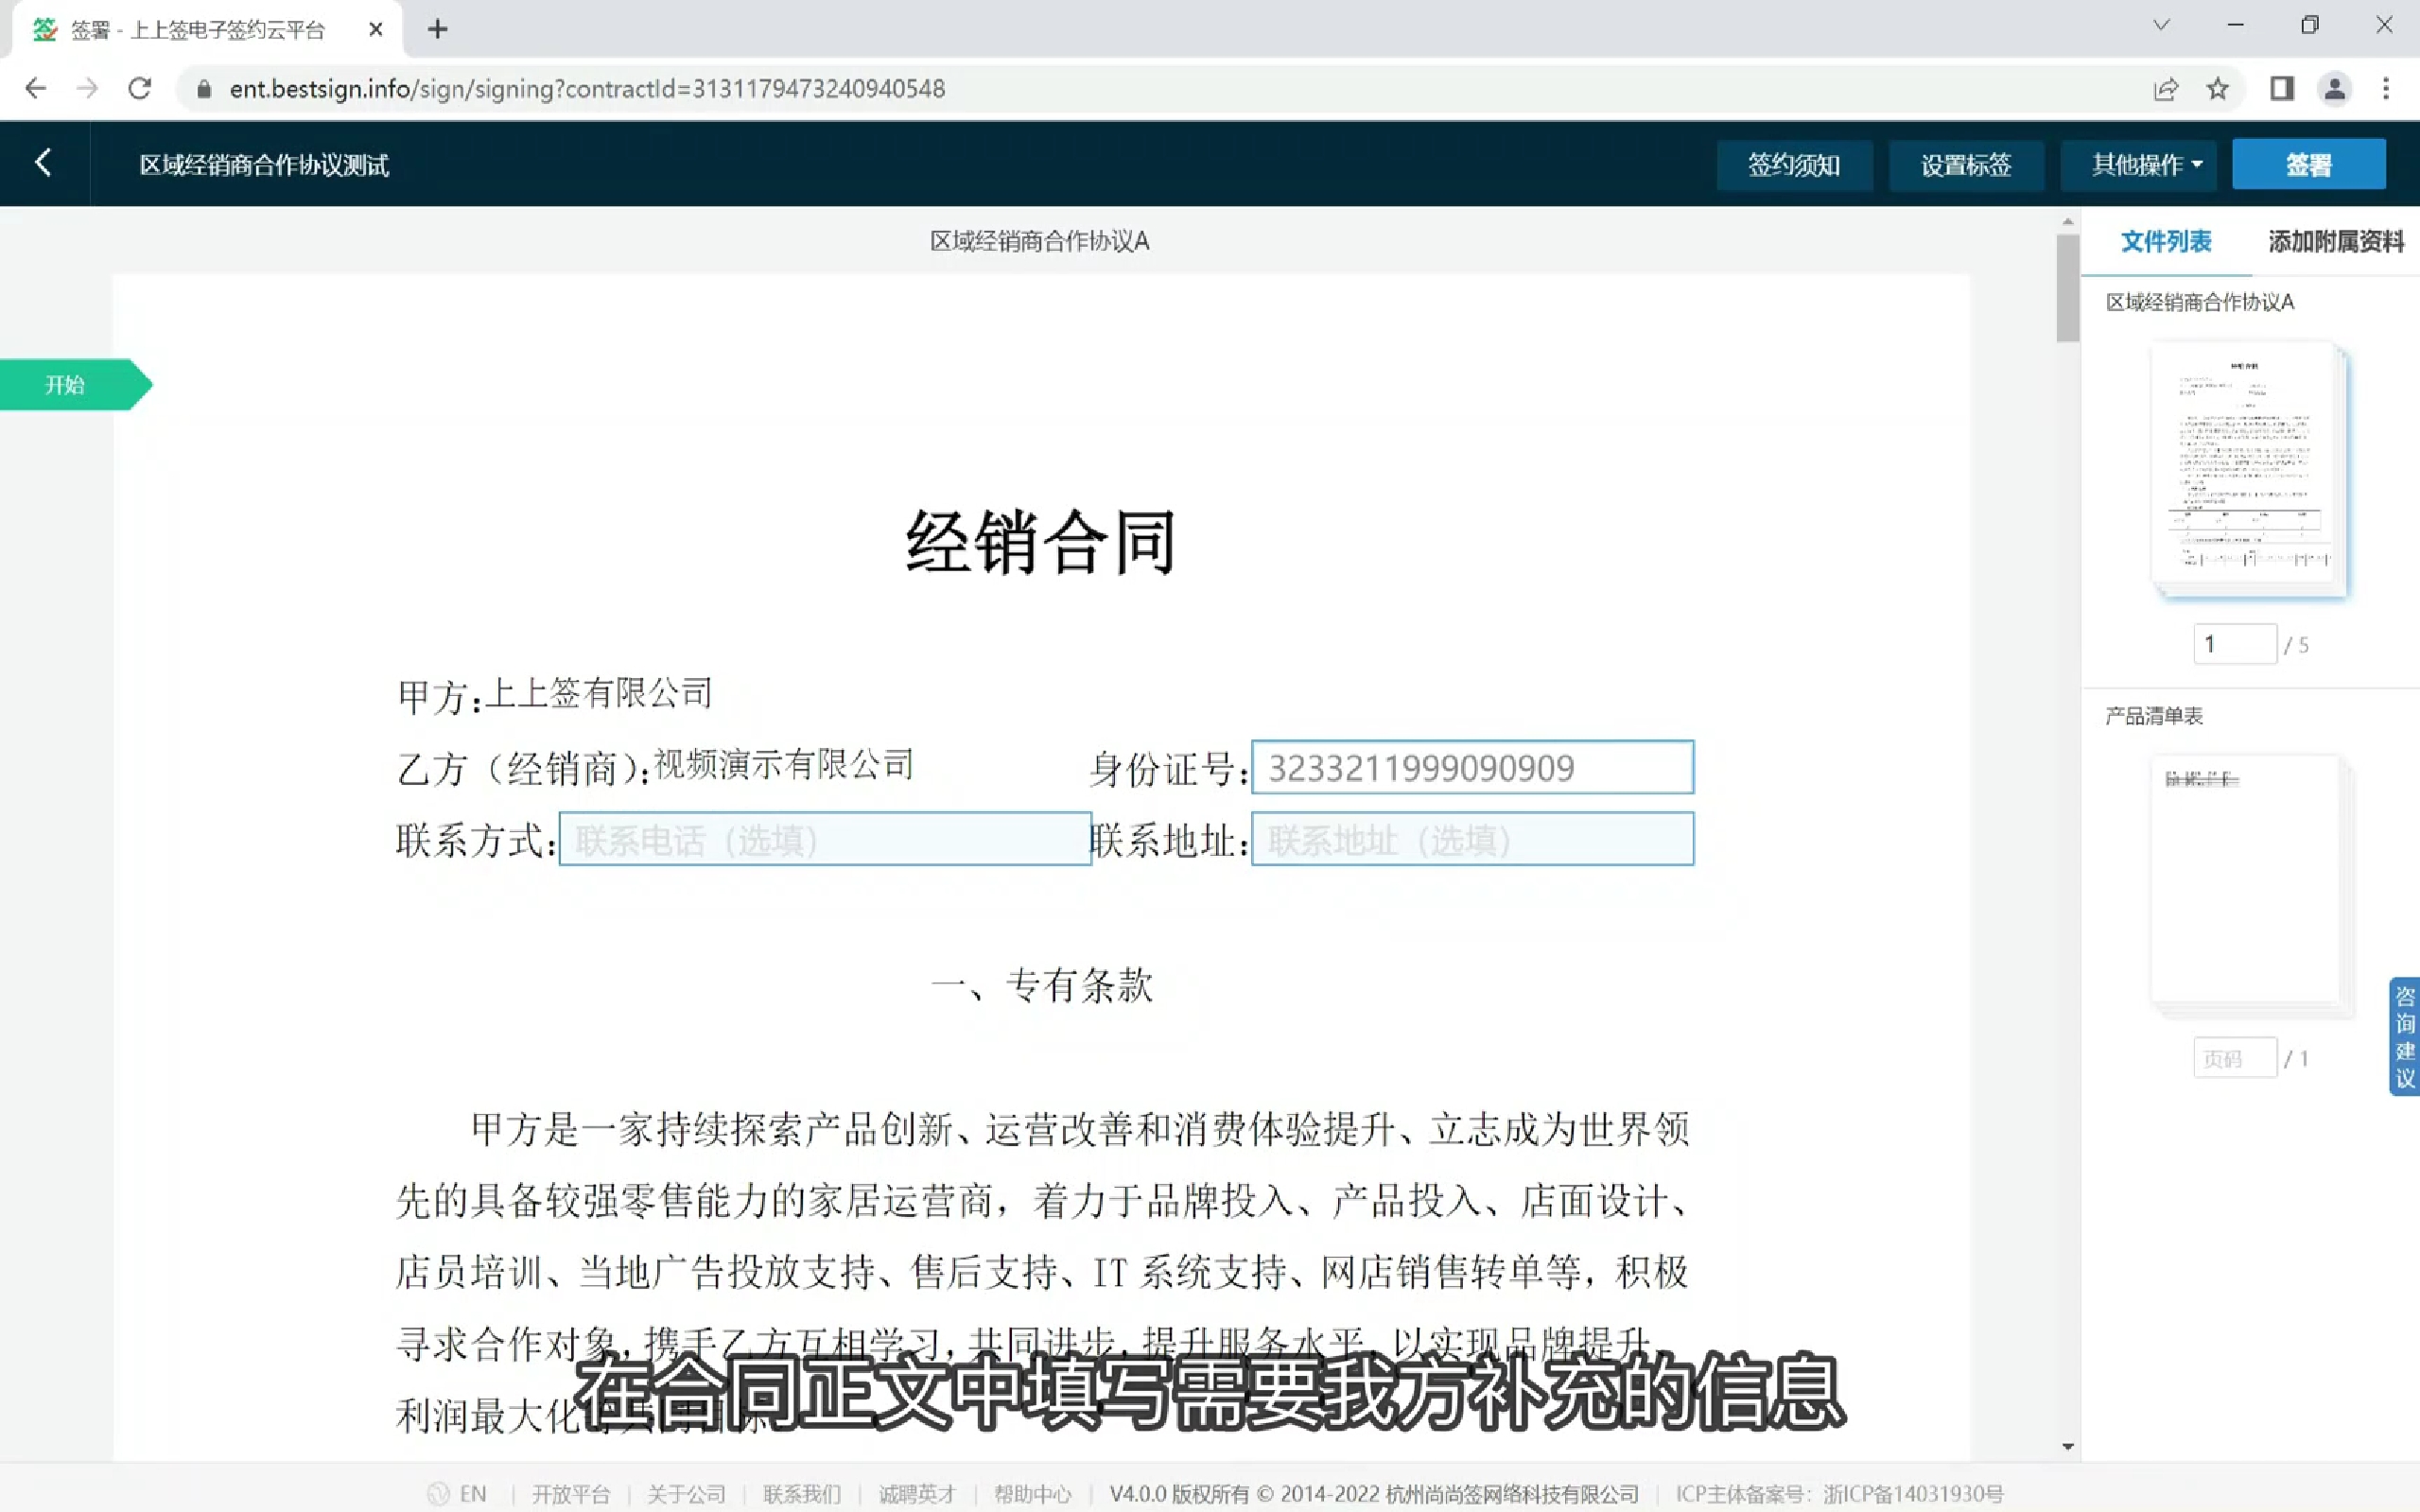
Task: Click the browser forward arrow
Action: tap(88, 88)
